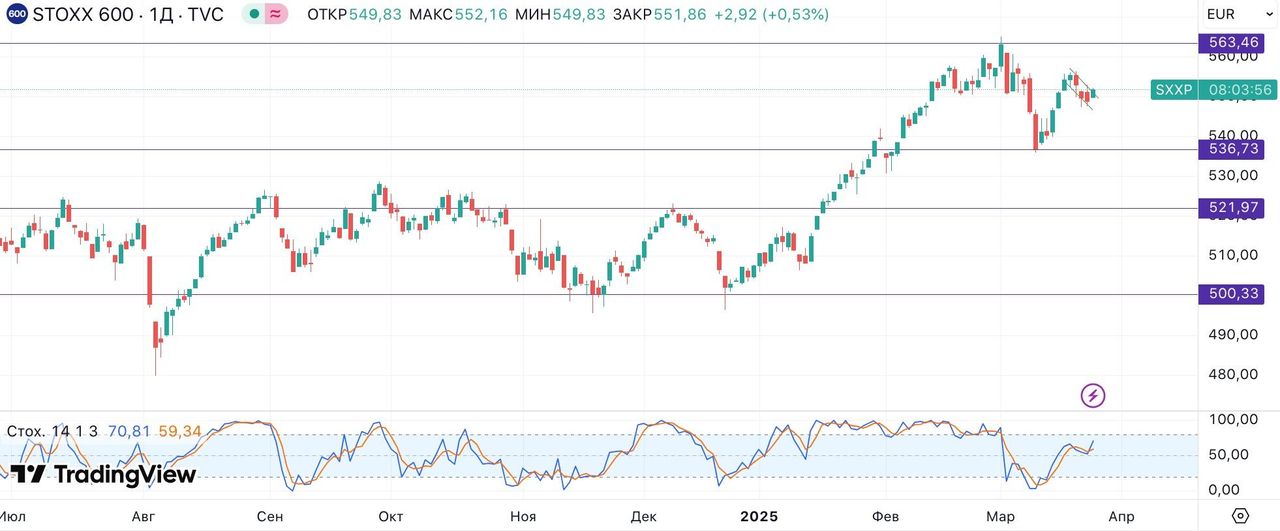This screenshot has height=531, width=1280.
Task: Open the EUR currency dropdown
Action: pyautogui.click(x=1220, y=14)
